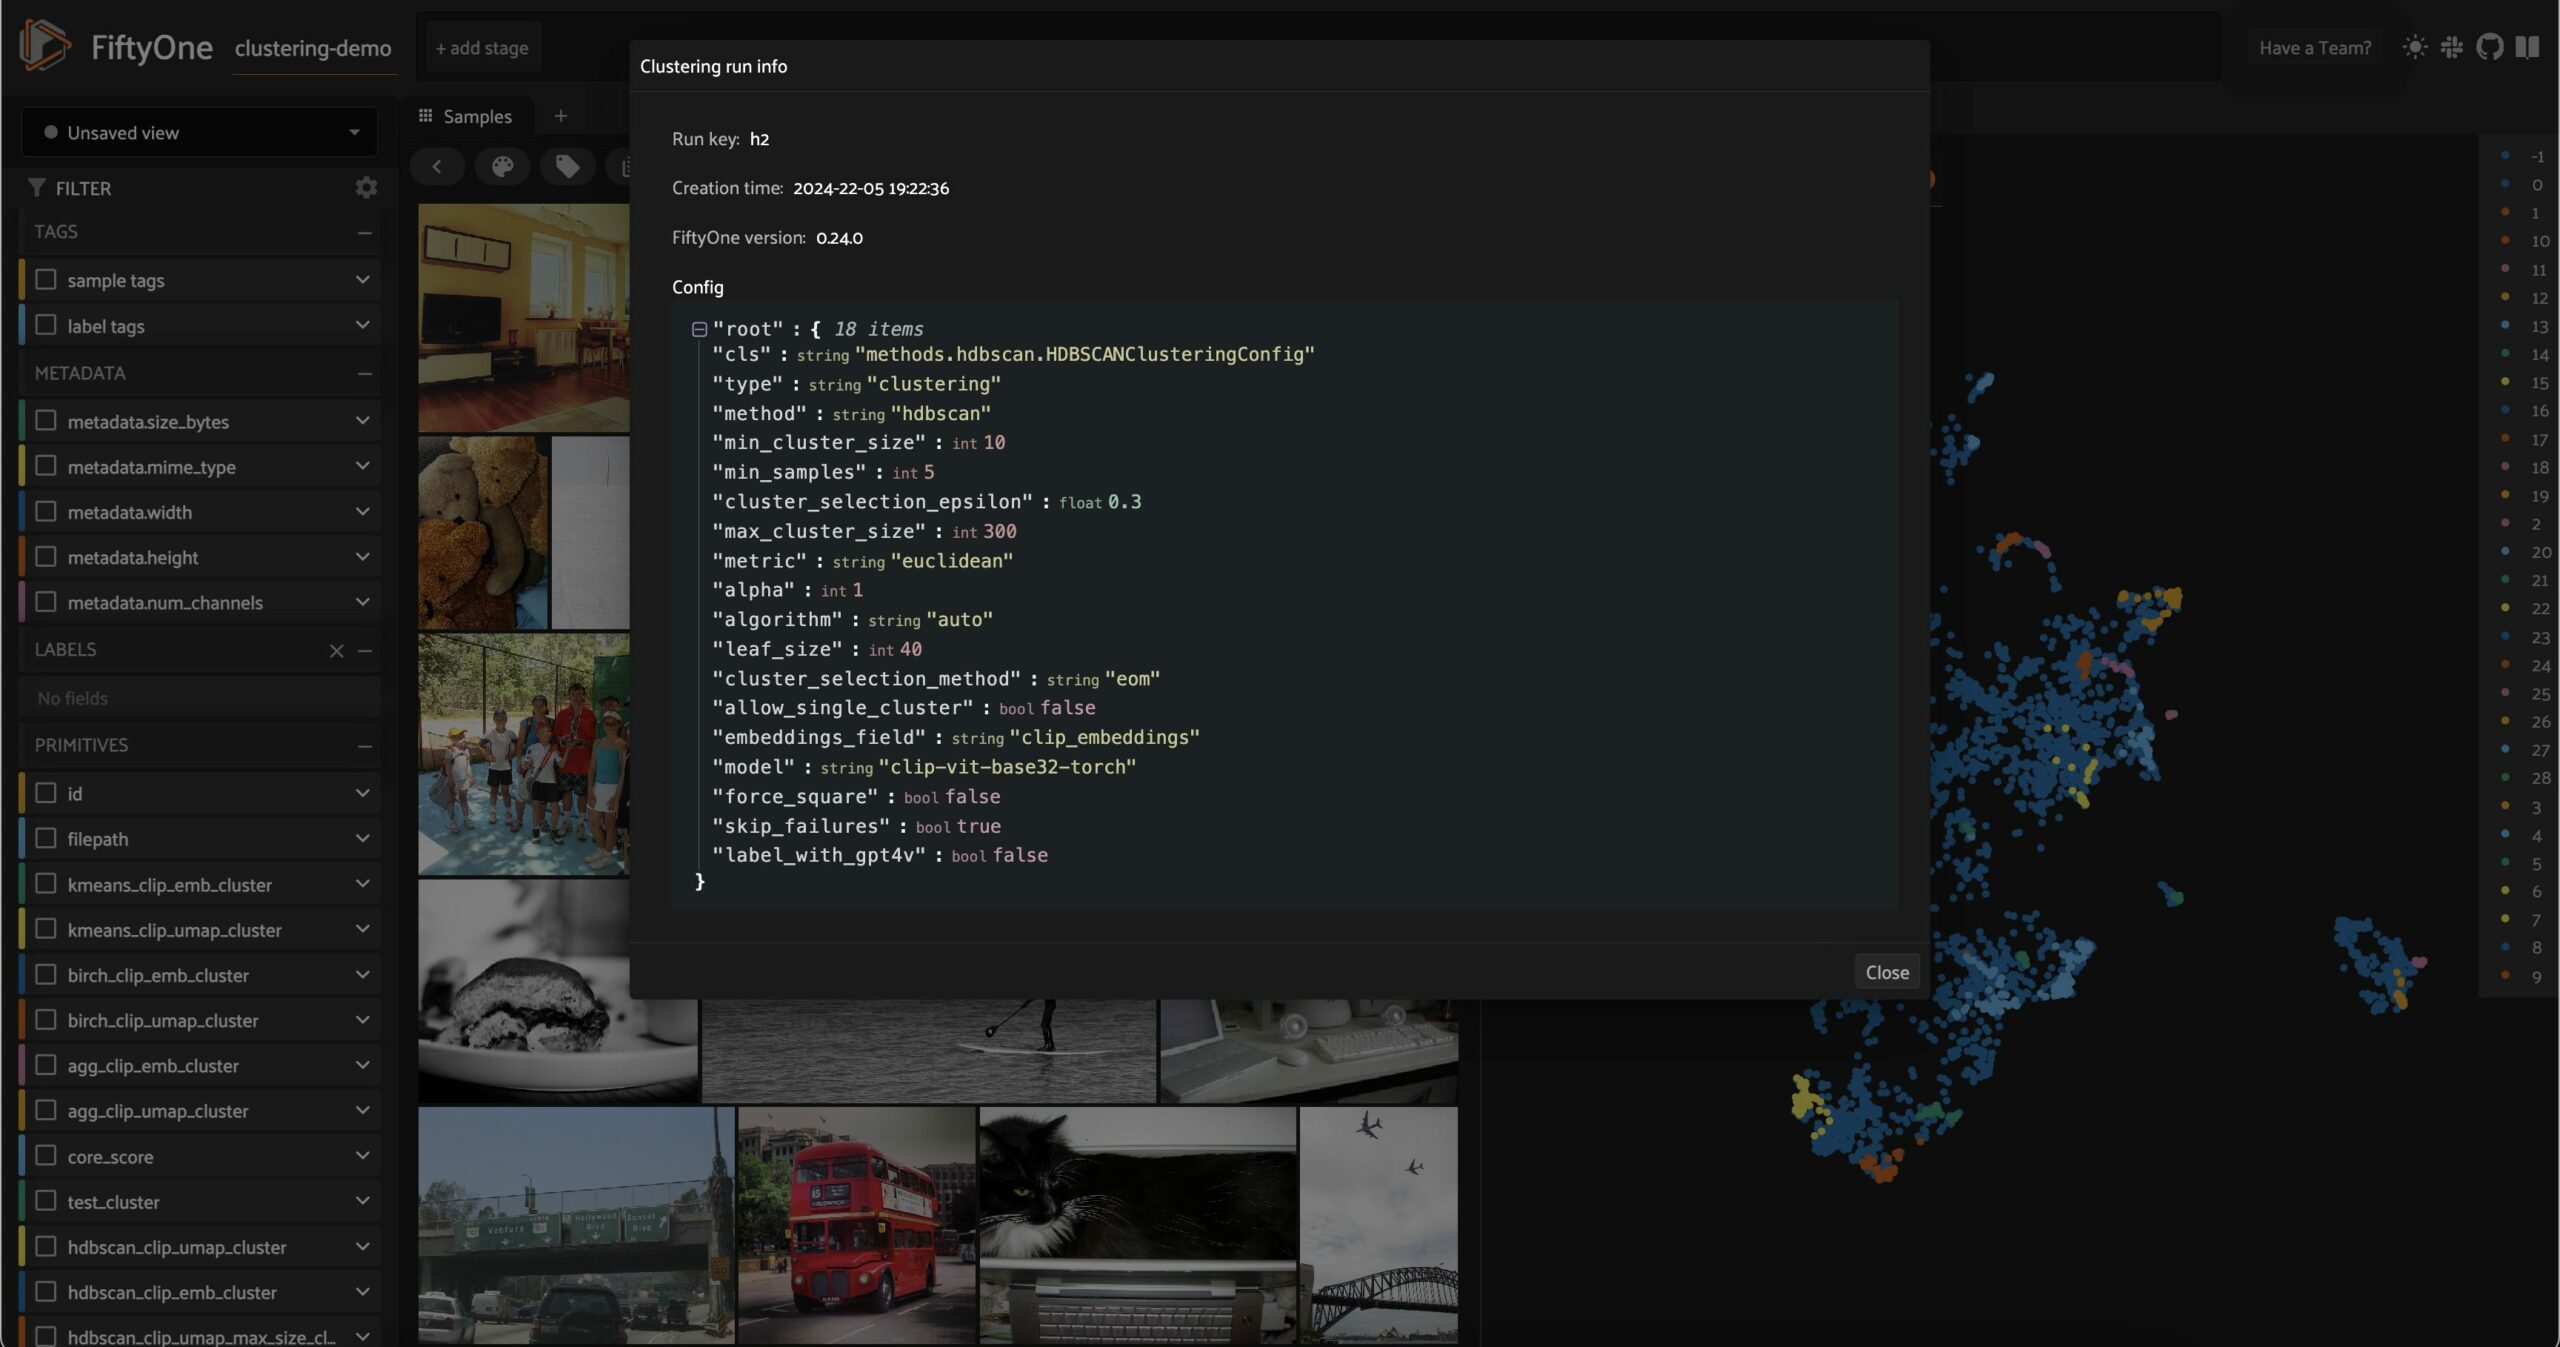This screenshot has width=2560, height=1347.
Task: Toggle light/dark theme sun icon
Action: [x=2414, y=47]
